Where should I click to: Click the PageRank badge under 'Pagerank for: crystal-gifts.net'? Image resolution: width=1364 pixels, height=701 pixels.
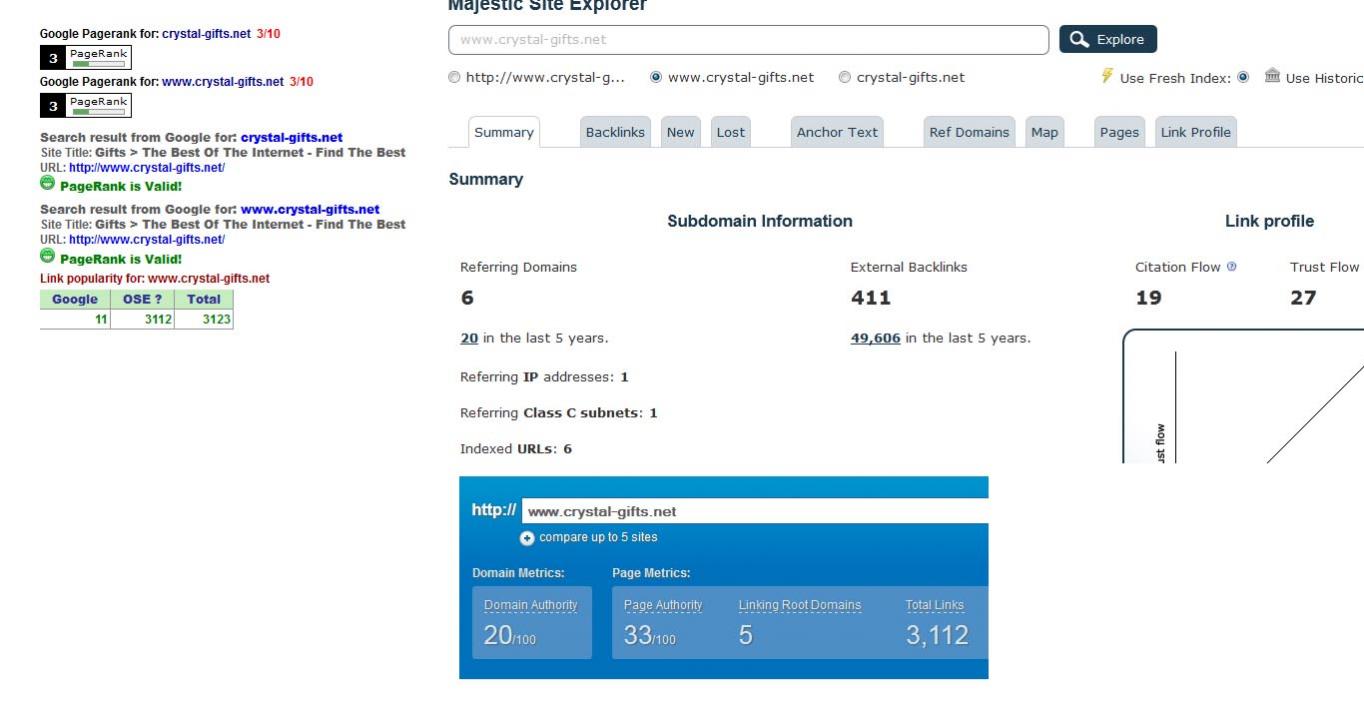coord(86,57)
